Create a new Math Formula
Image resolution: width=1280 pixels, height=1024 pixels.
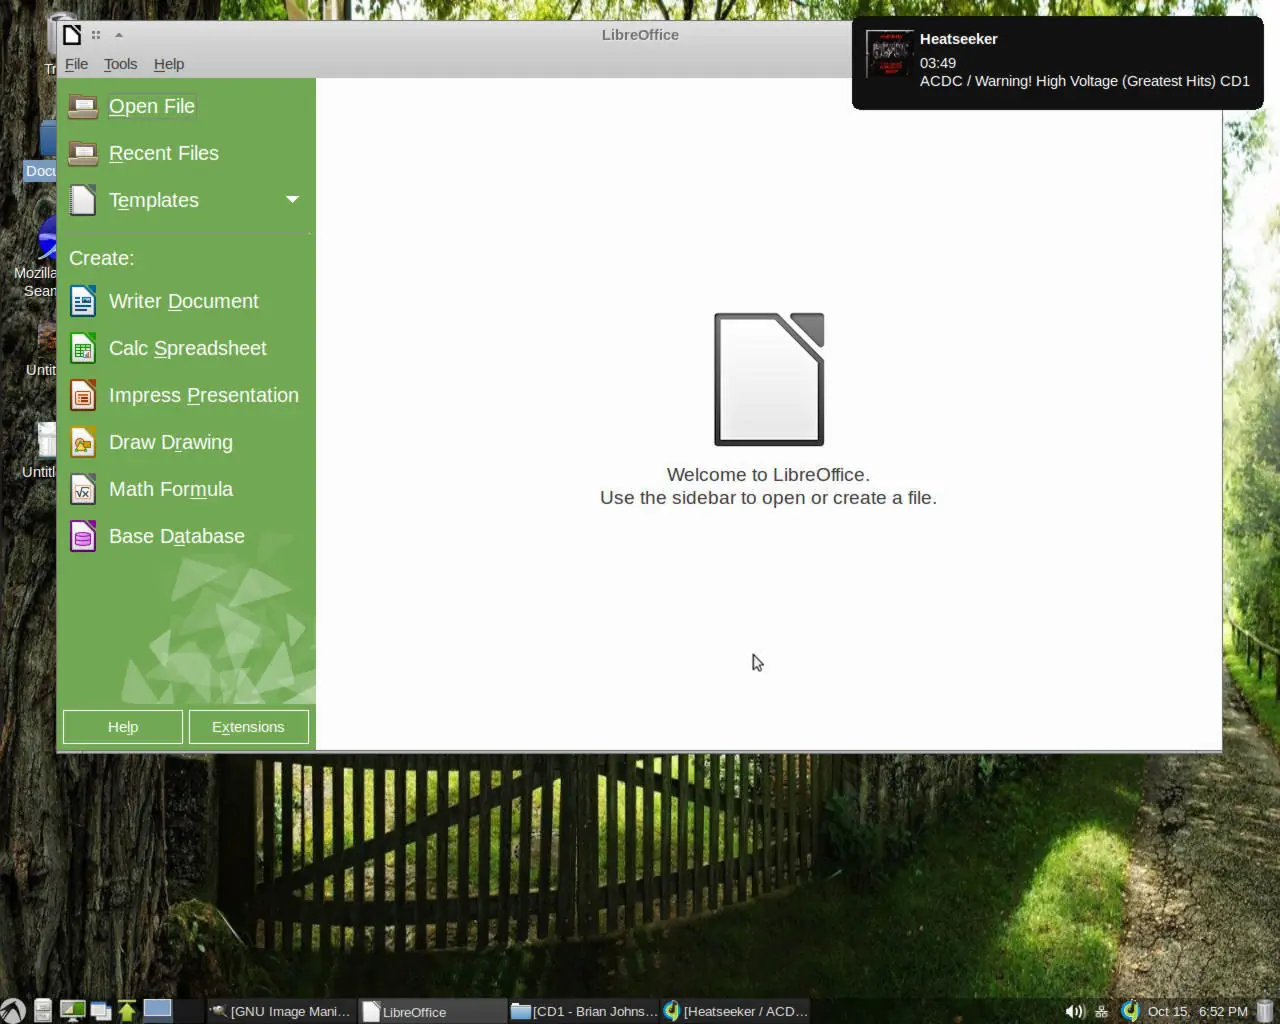tap(171, 489)
